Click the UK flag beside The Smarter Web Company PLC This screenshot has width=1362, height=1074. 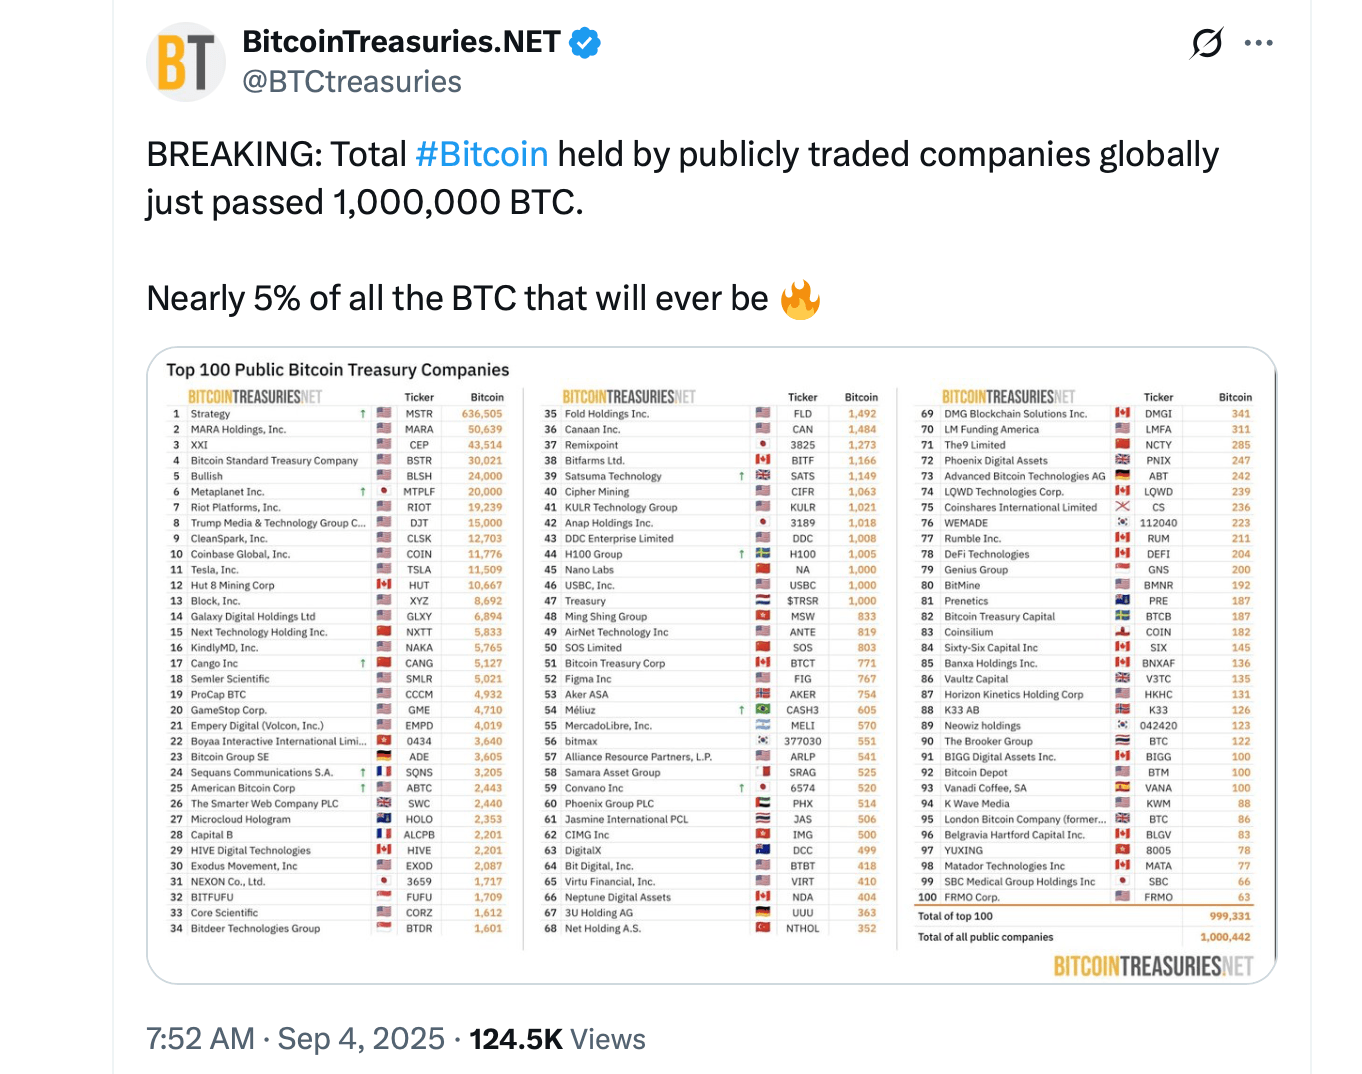click(383, 803)
